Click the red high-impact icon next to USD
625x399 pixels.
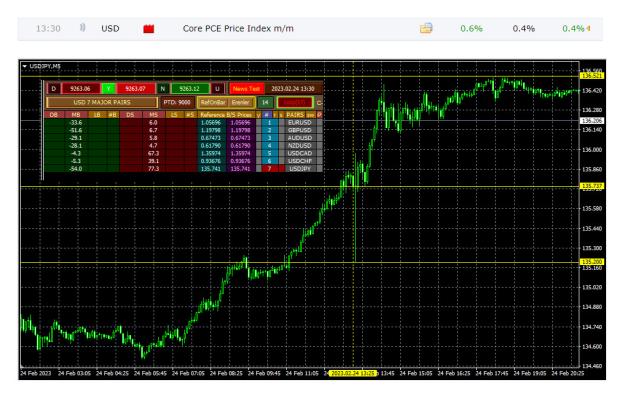click(149, 28)
